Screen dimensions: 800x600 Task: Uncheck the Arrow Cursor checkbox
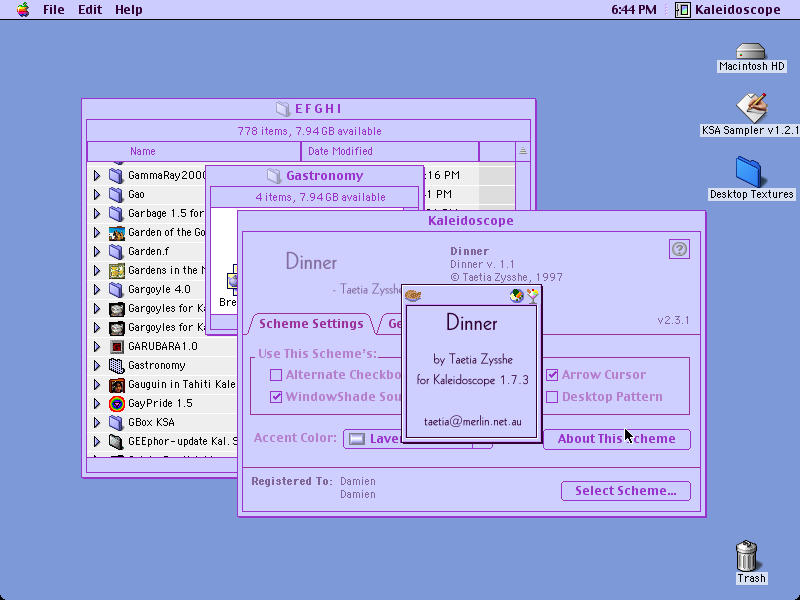point(552,375)
